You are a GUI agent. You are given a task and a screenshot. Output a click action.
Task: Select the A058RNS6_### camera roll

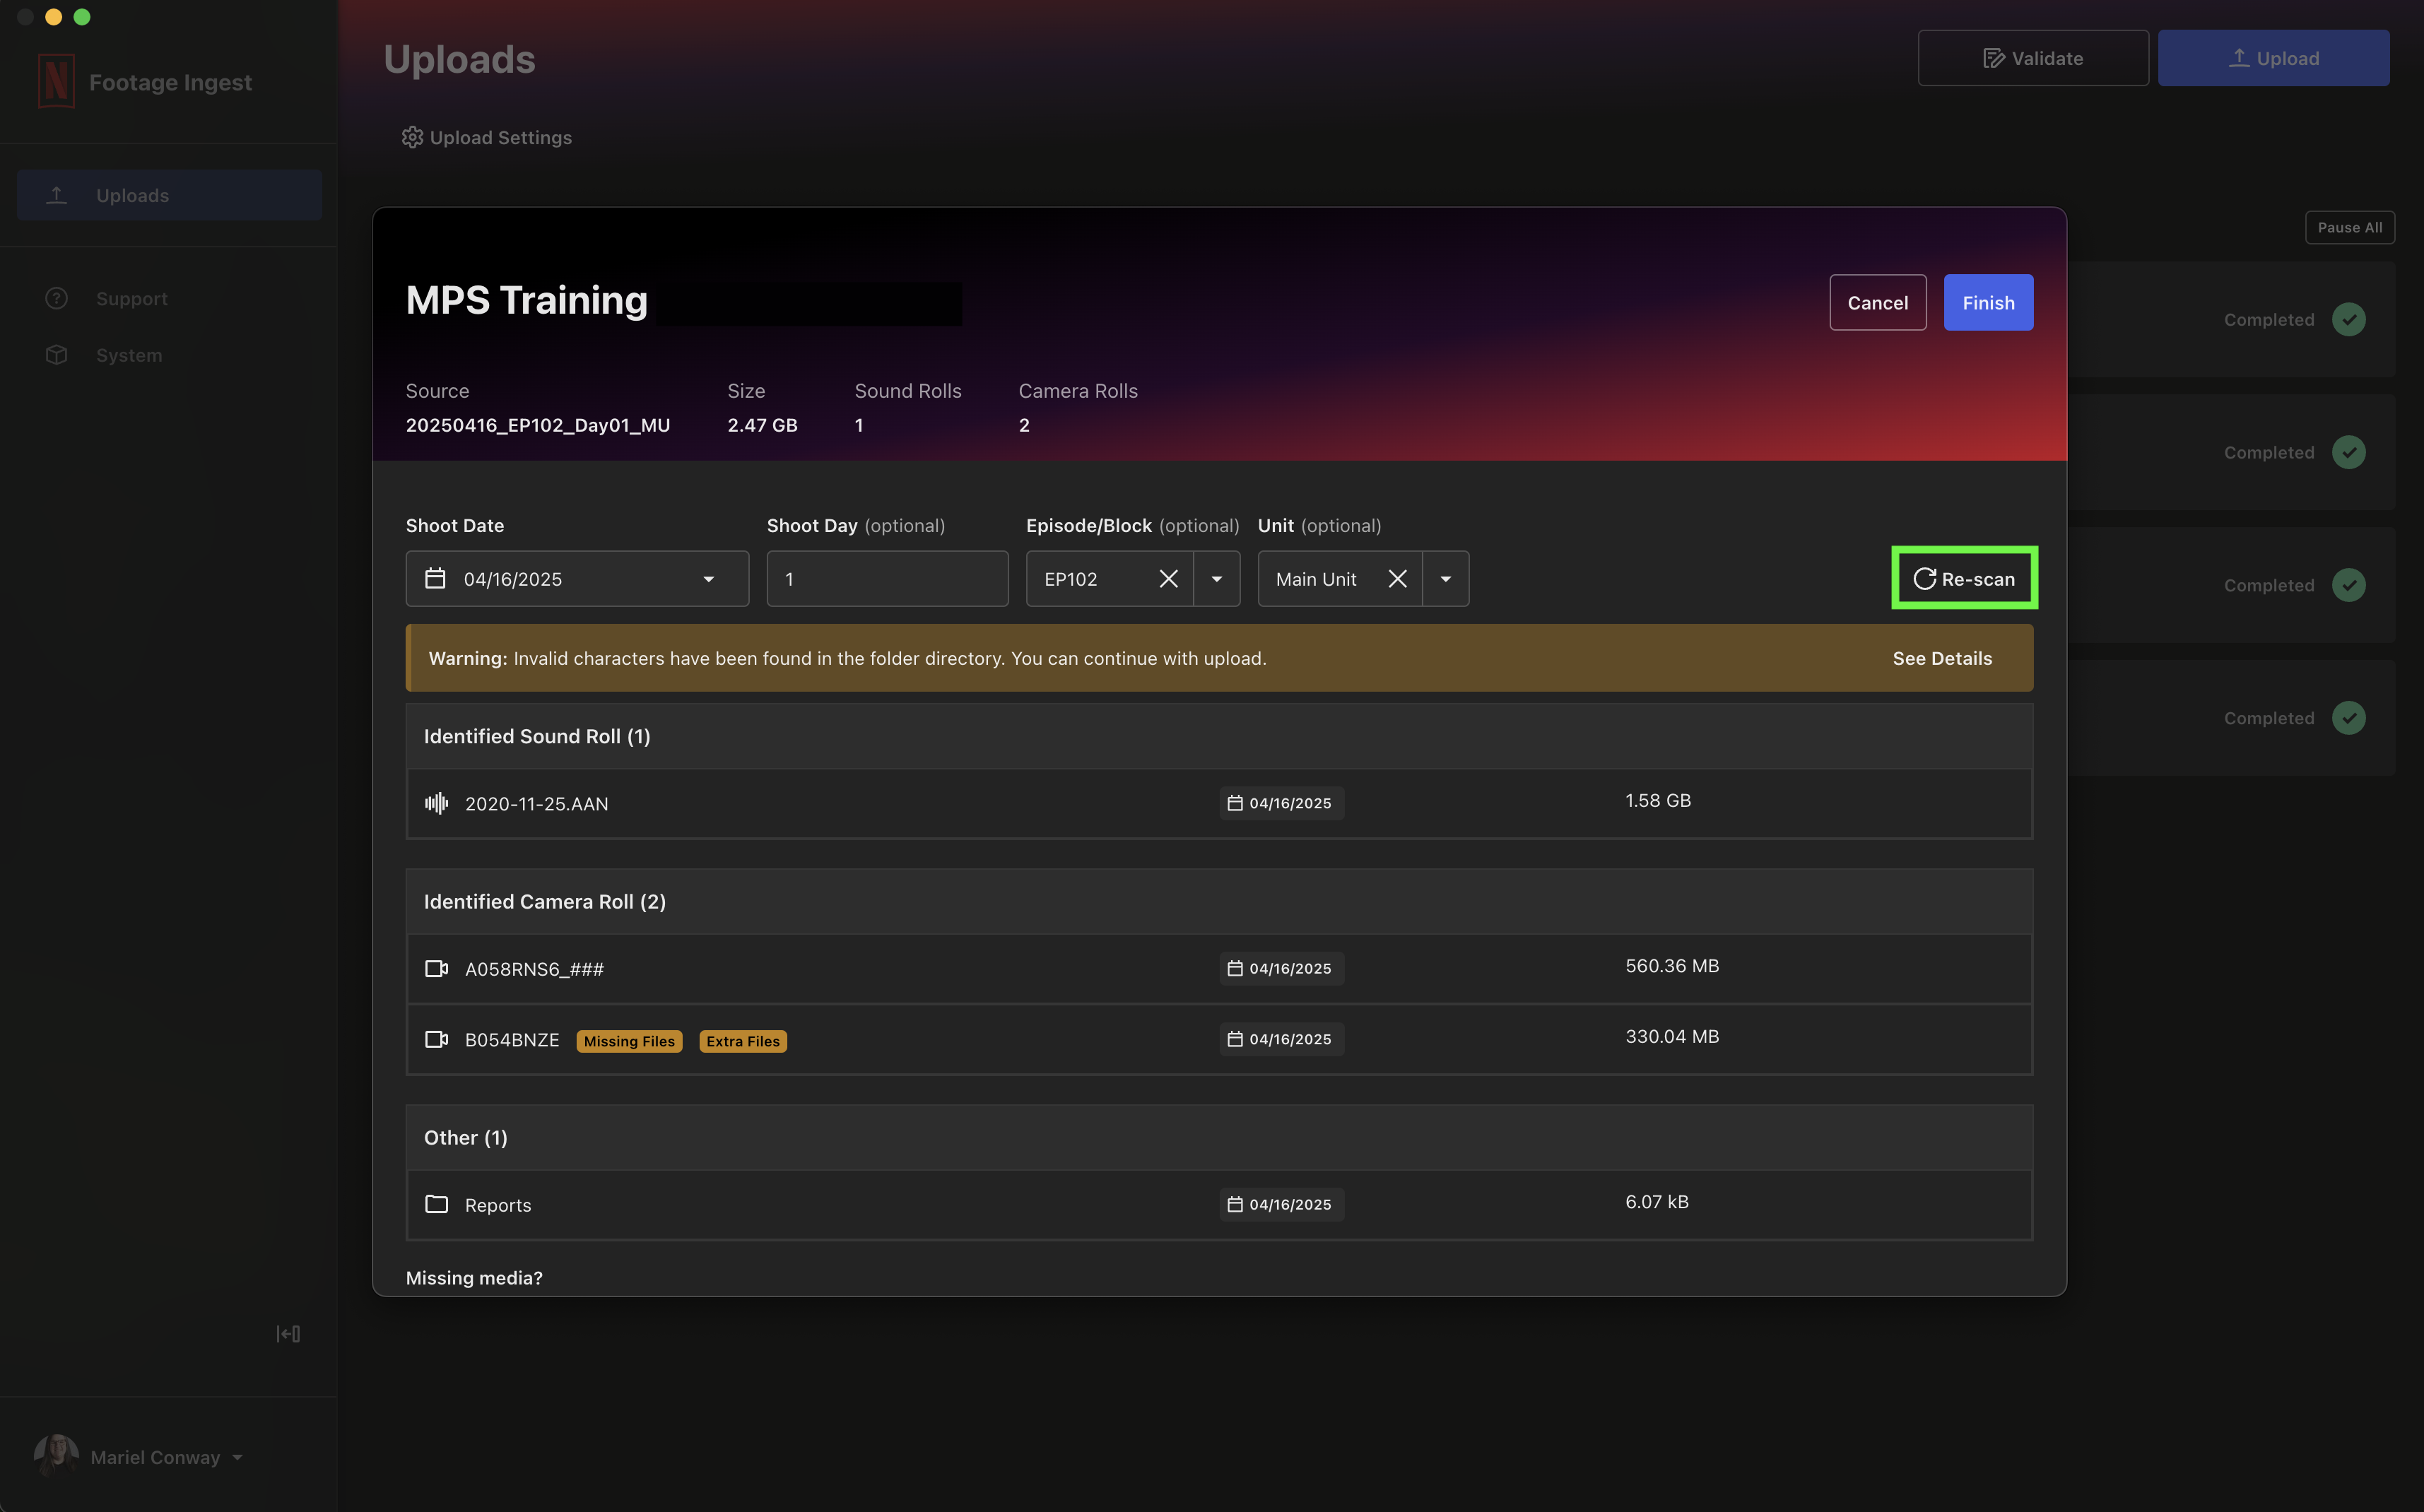1219,968
